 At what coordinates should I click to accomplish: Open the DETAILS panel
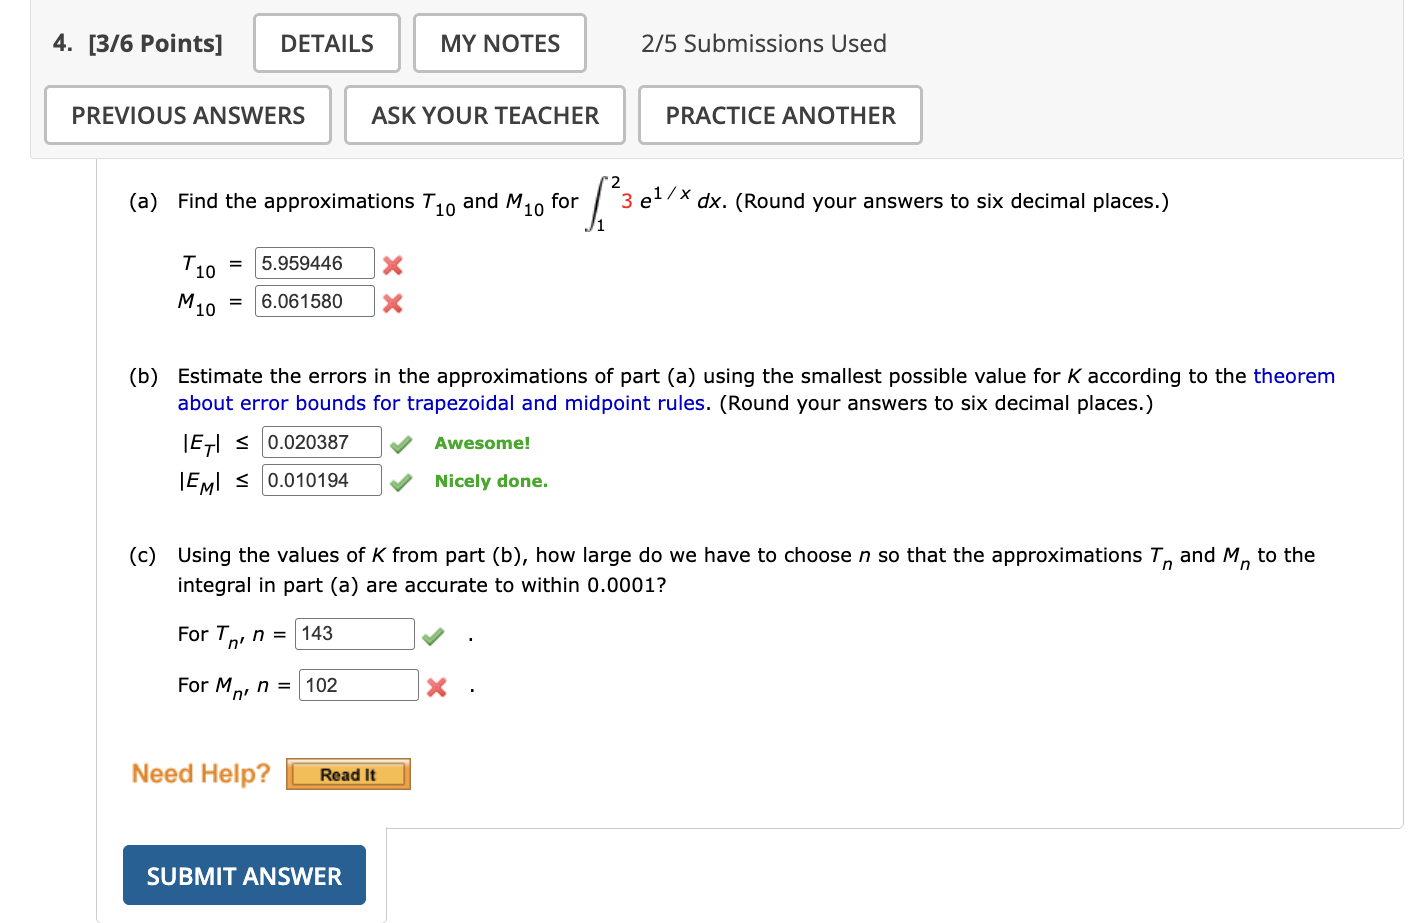(326, 42)
